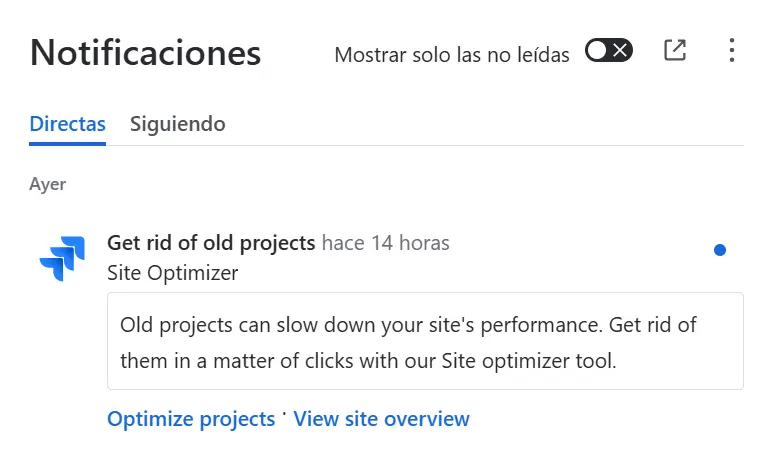The width and height of the screenshot is (774, 473).
Task: Open notifications in a new tab icon
Action: [x=675, y=51]
